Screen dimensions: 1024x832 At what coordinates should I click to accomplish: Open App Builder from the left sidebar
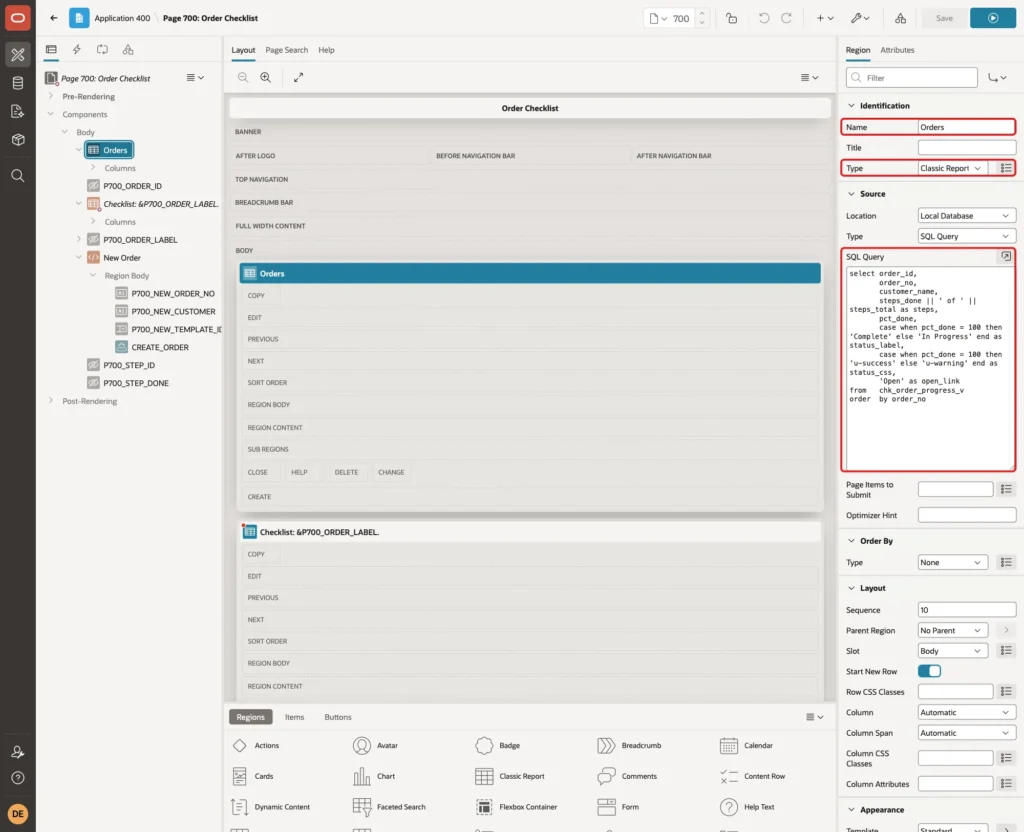point(18,55)
